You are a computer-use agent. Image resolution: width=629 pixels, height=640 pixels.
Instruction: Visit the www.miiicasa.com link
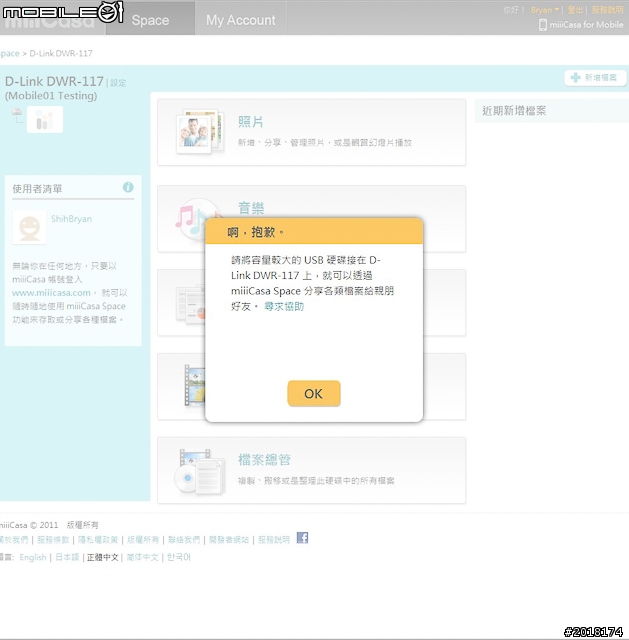(51, 293)
